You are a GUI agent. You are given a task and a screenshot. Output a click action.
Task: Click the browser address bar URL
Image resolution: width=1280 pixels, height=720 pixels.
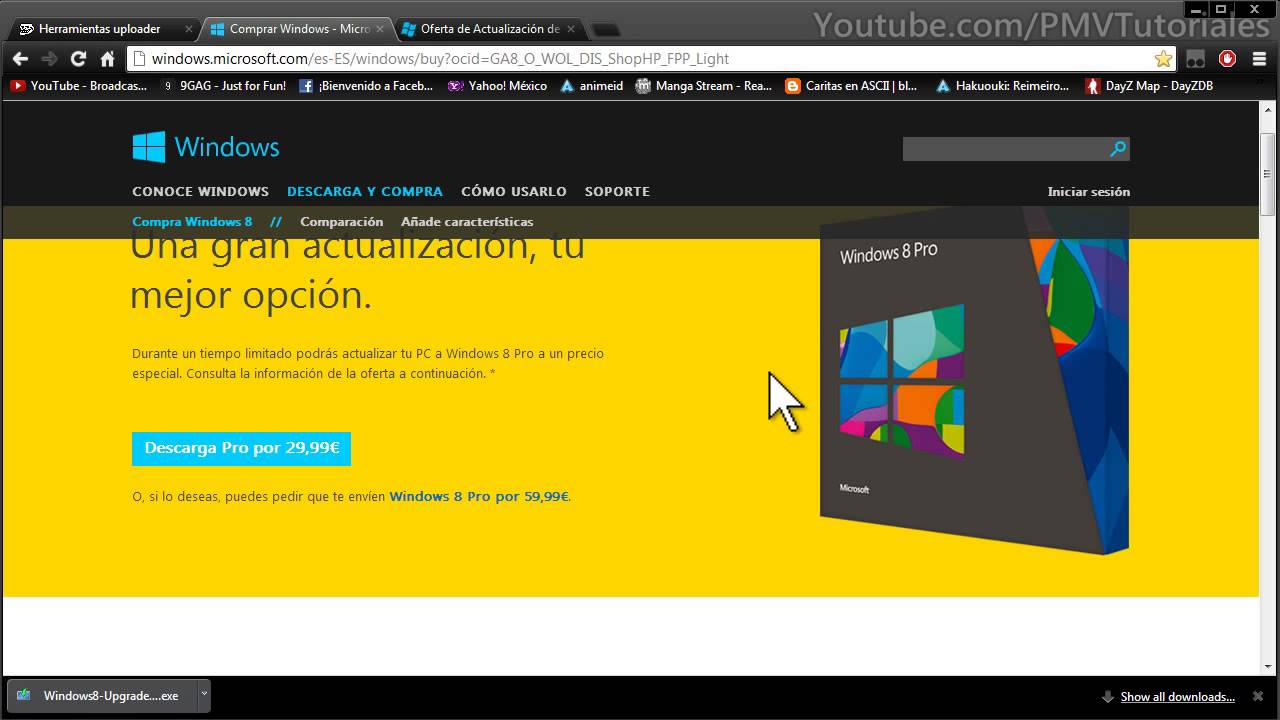pos(440,59)
